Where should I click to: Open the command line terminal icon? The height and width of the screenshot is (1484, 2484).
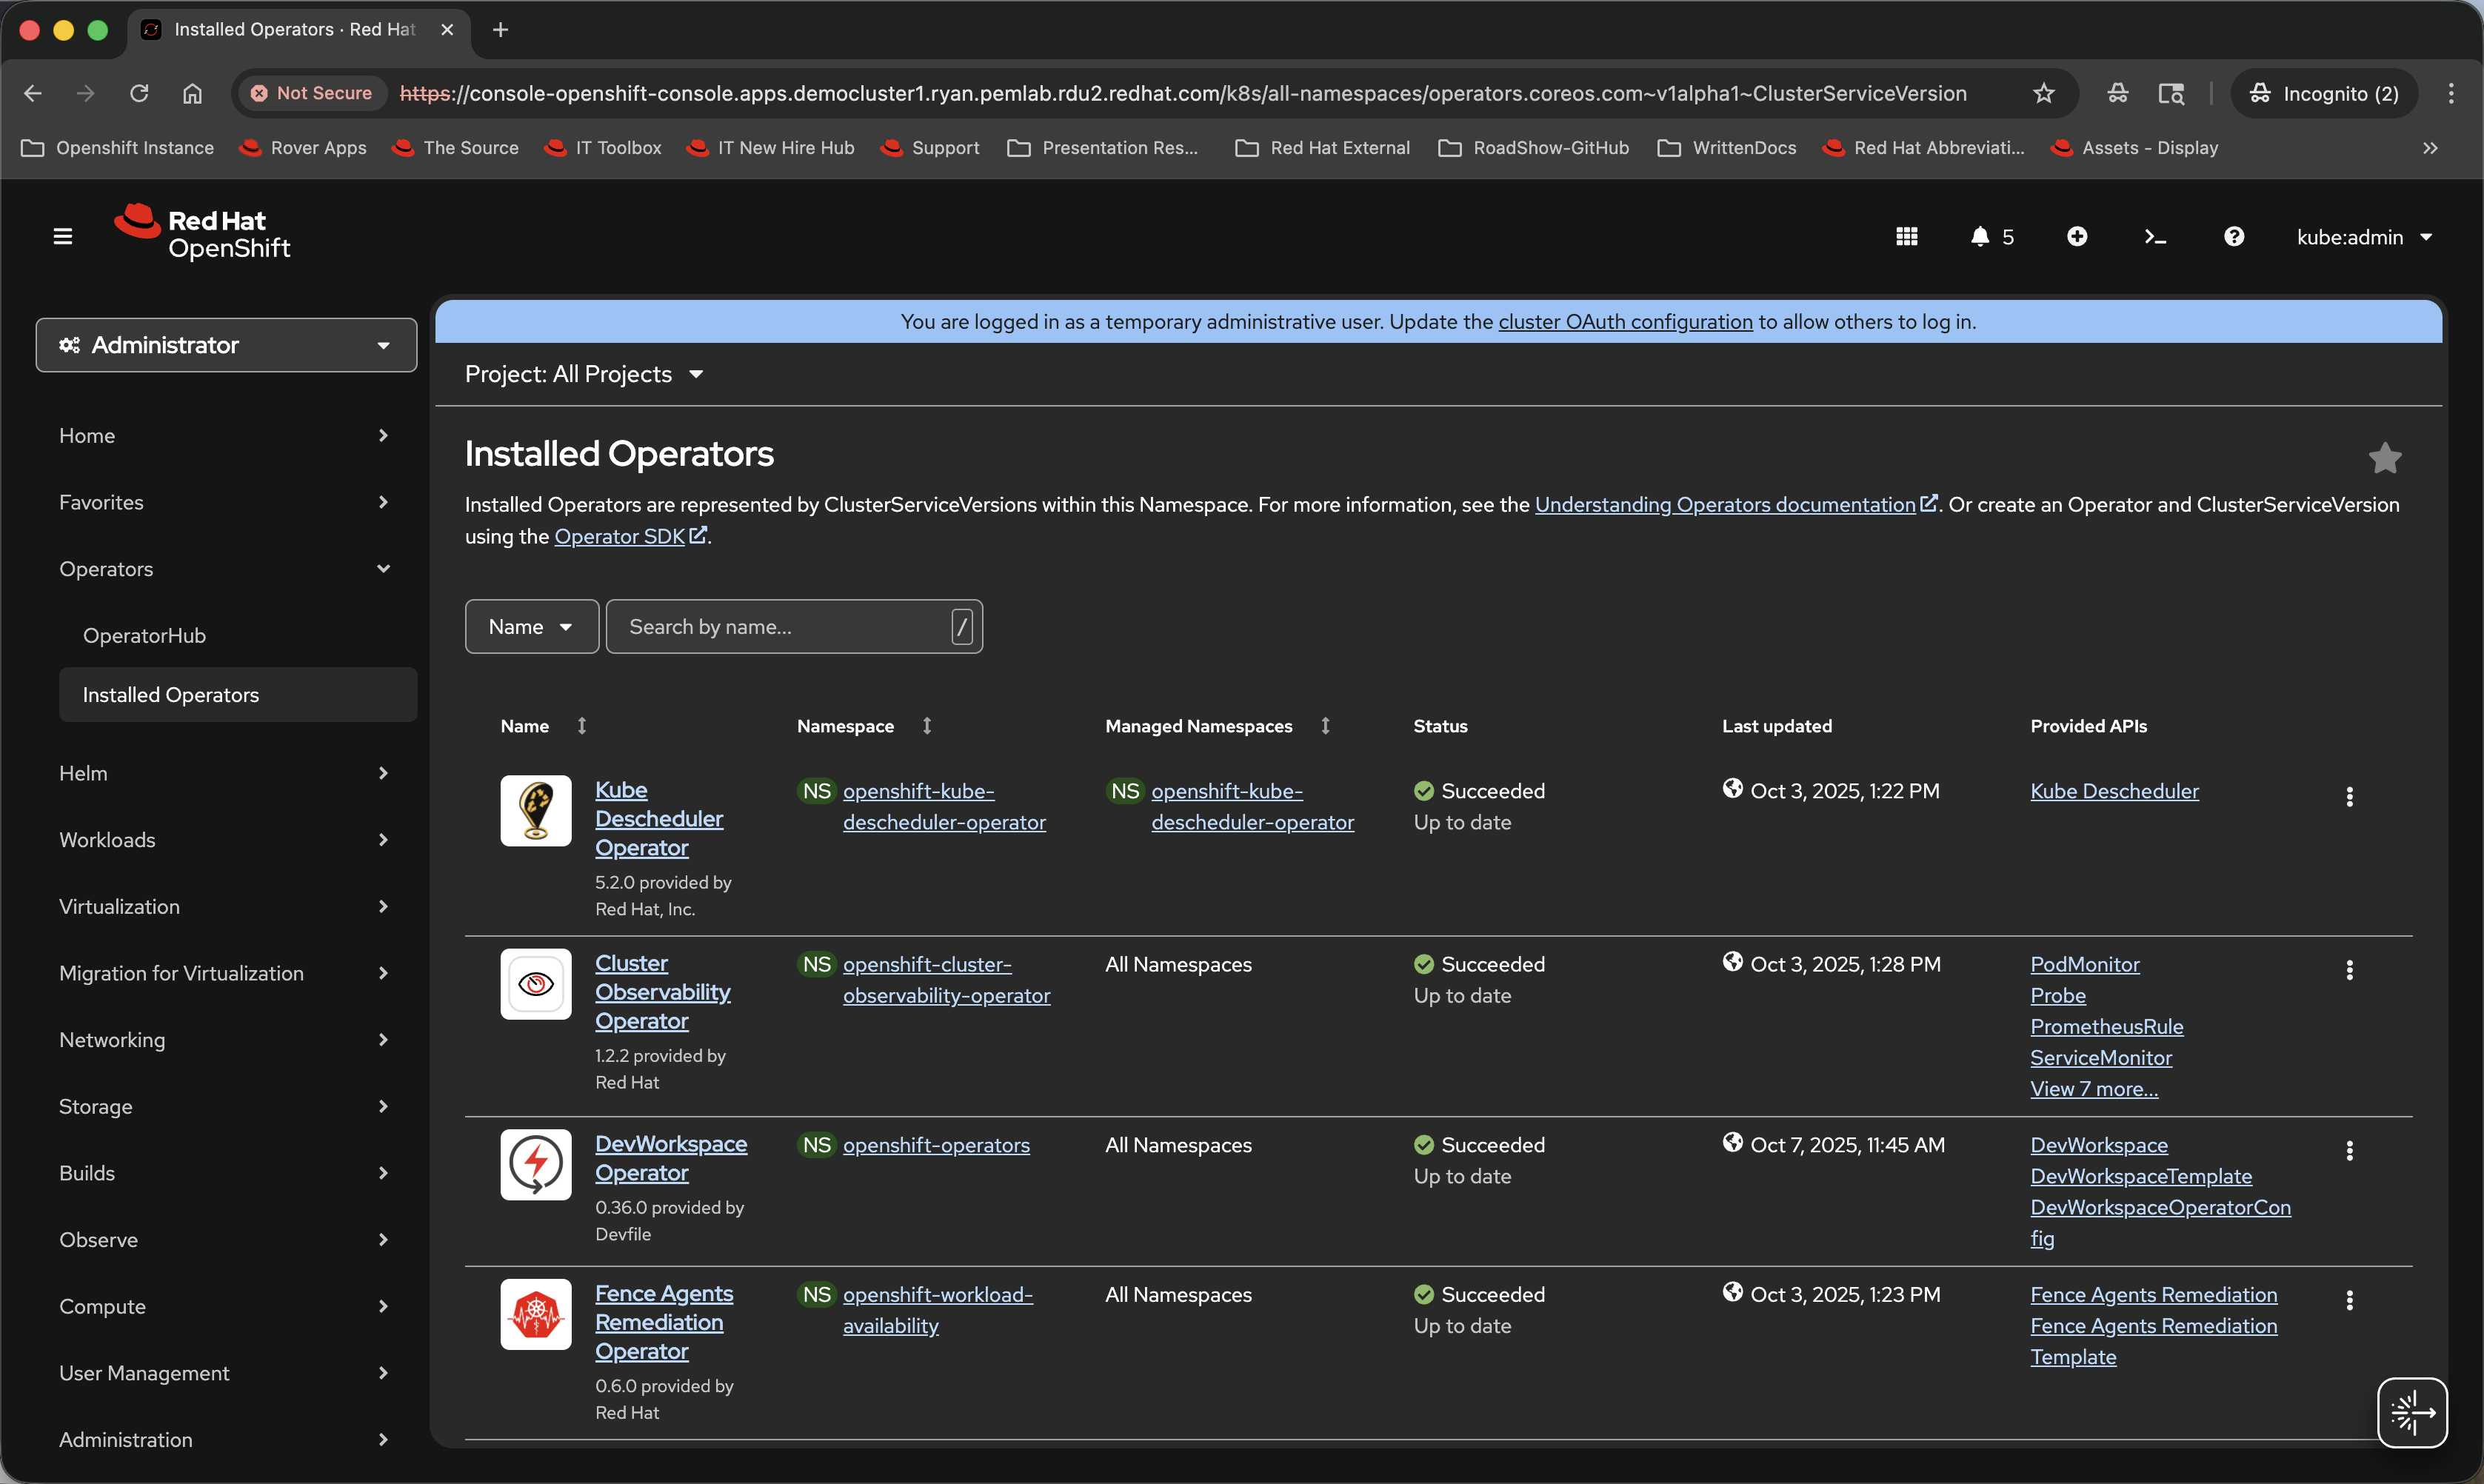pos(2155,236)
